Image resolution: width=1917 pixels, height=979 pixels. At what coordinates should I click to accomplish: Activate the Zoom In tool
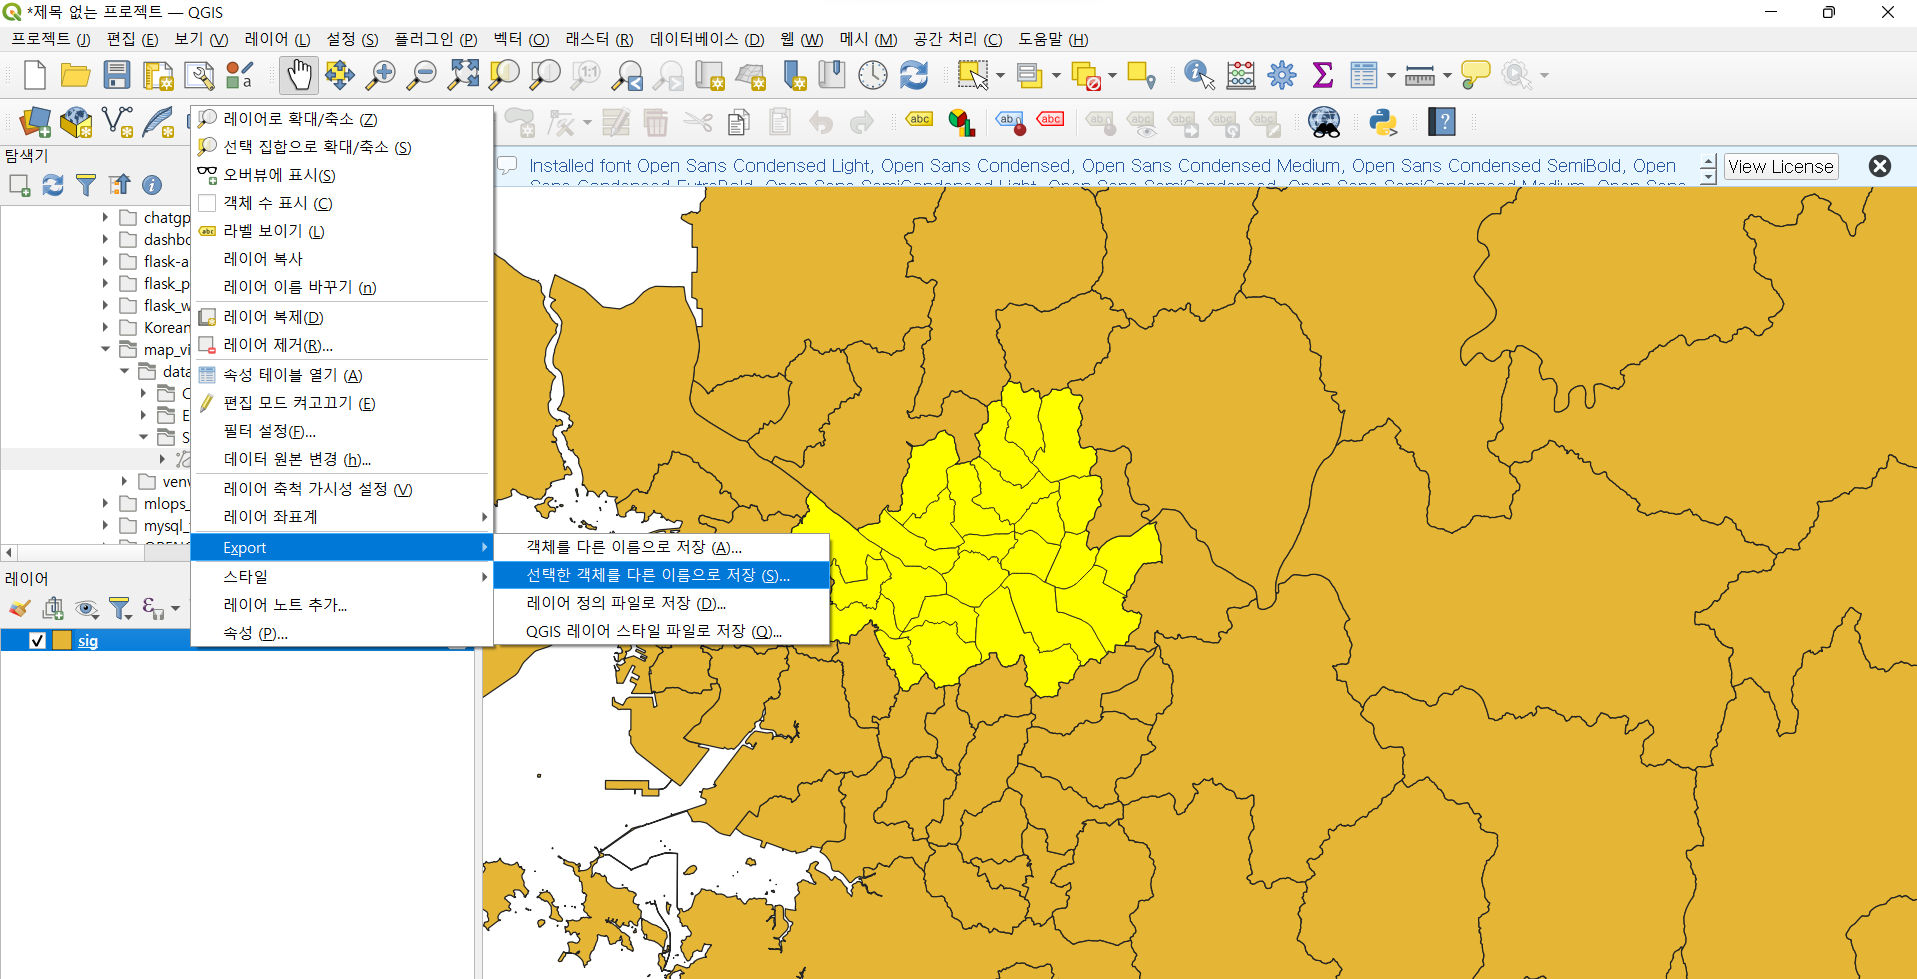pos(381,75)
